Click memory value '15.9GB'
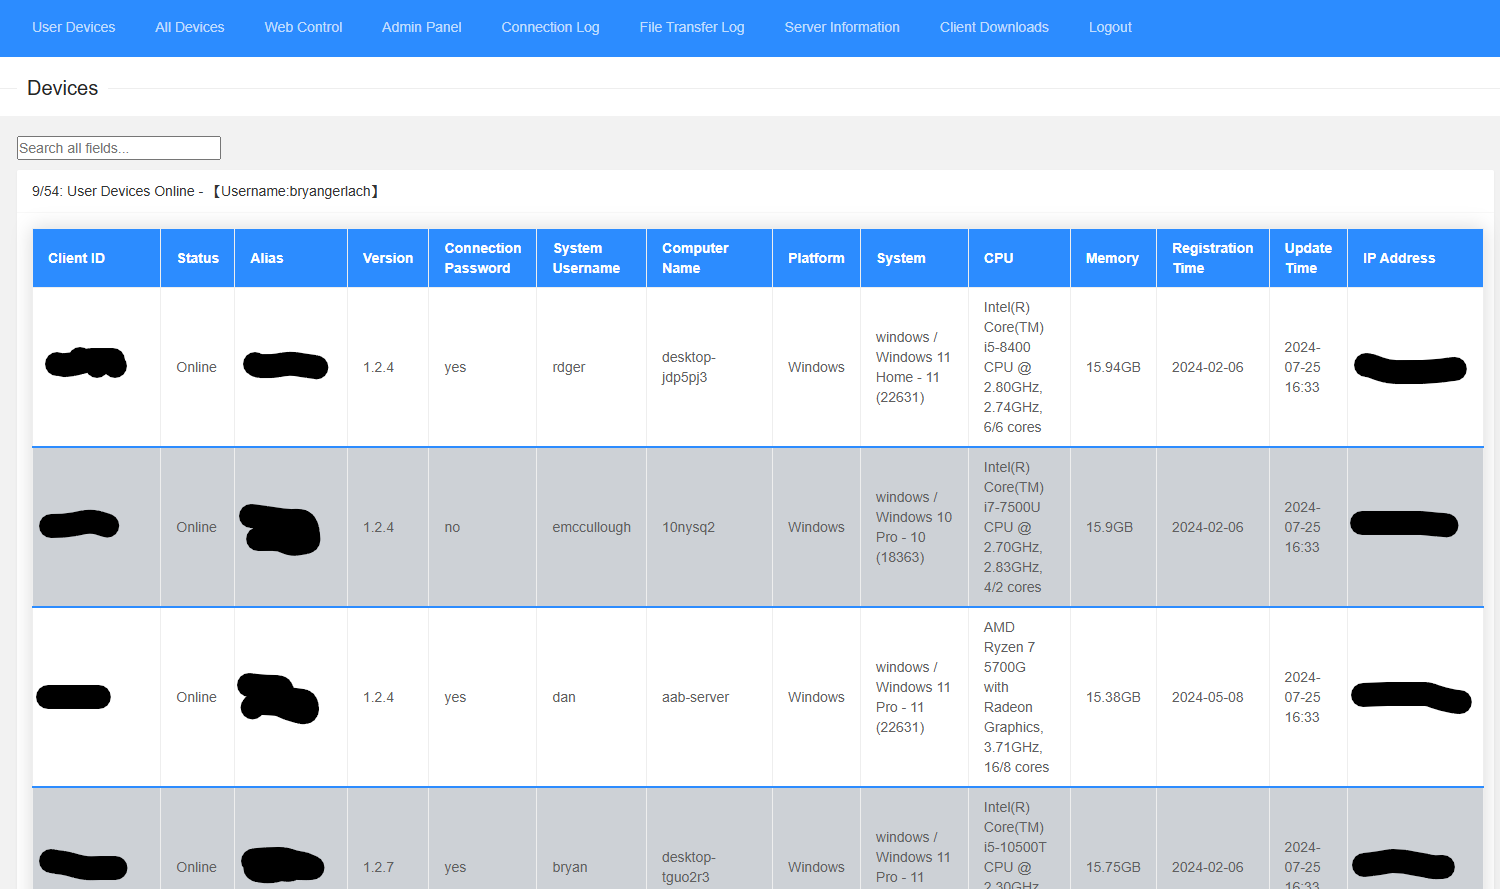Screen dimensions: 1500x889 [x=1109, y=527]
